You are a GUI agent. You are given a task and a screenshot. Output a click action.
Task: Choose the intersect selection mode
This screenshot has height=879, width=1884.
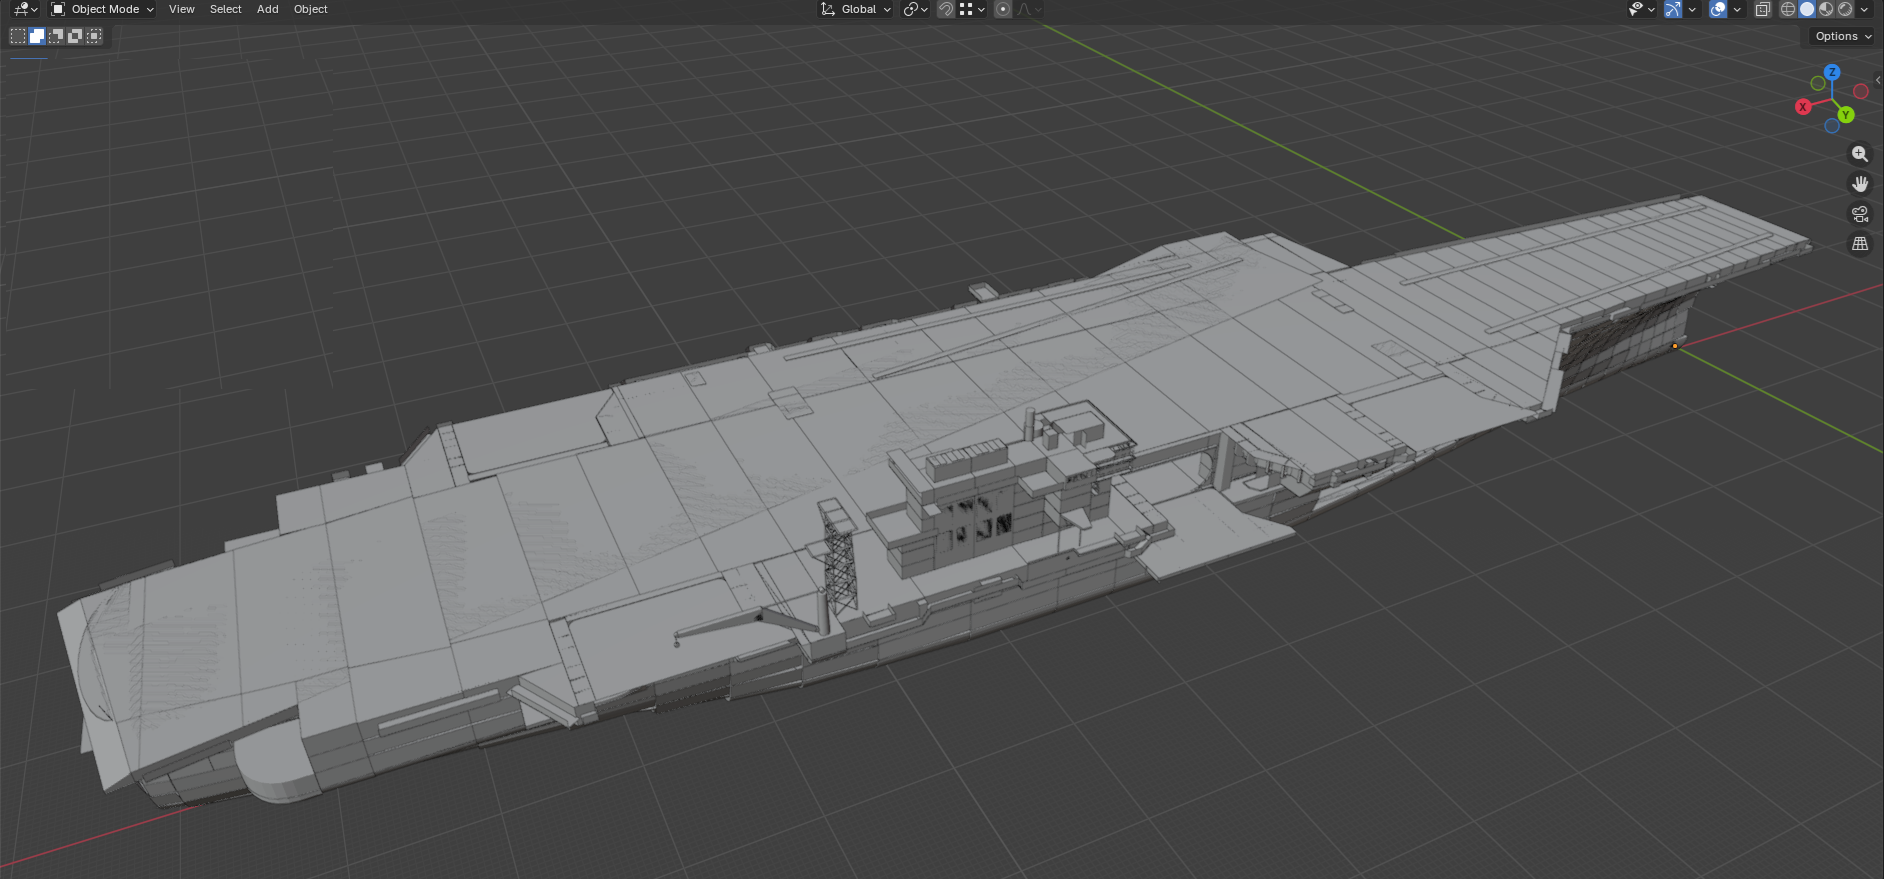click(x=94, y=36)
